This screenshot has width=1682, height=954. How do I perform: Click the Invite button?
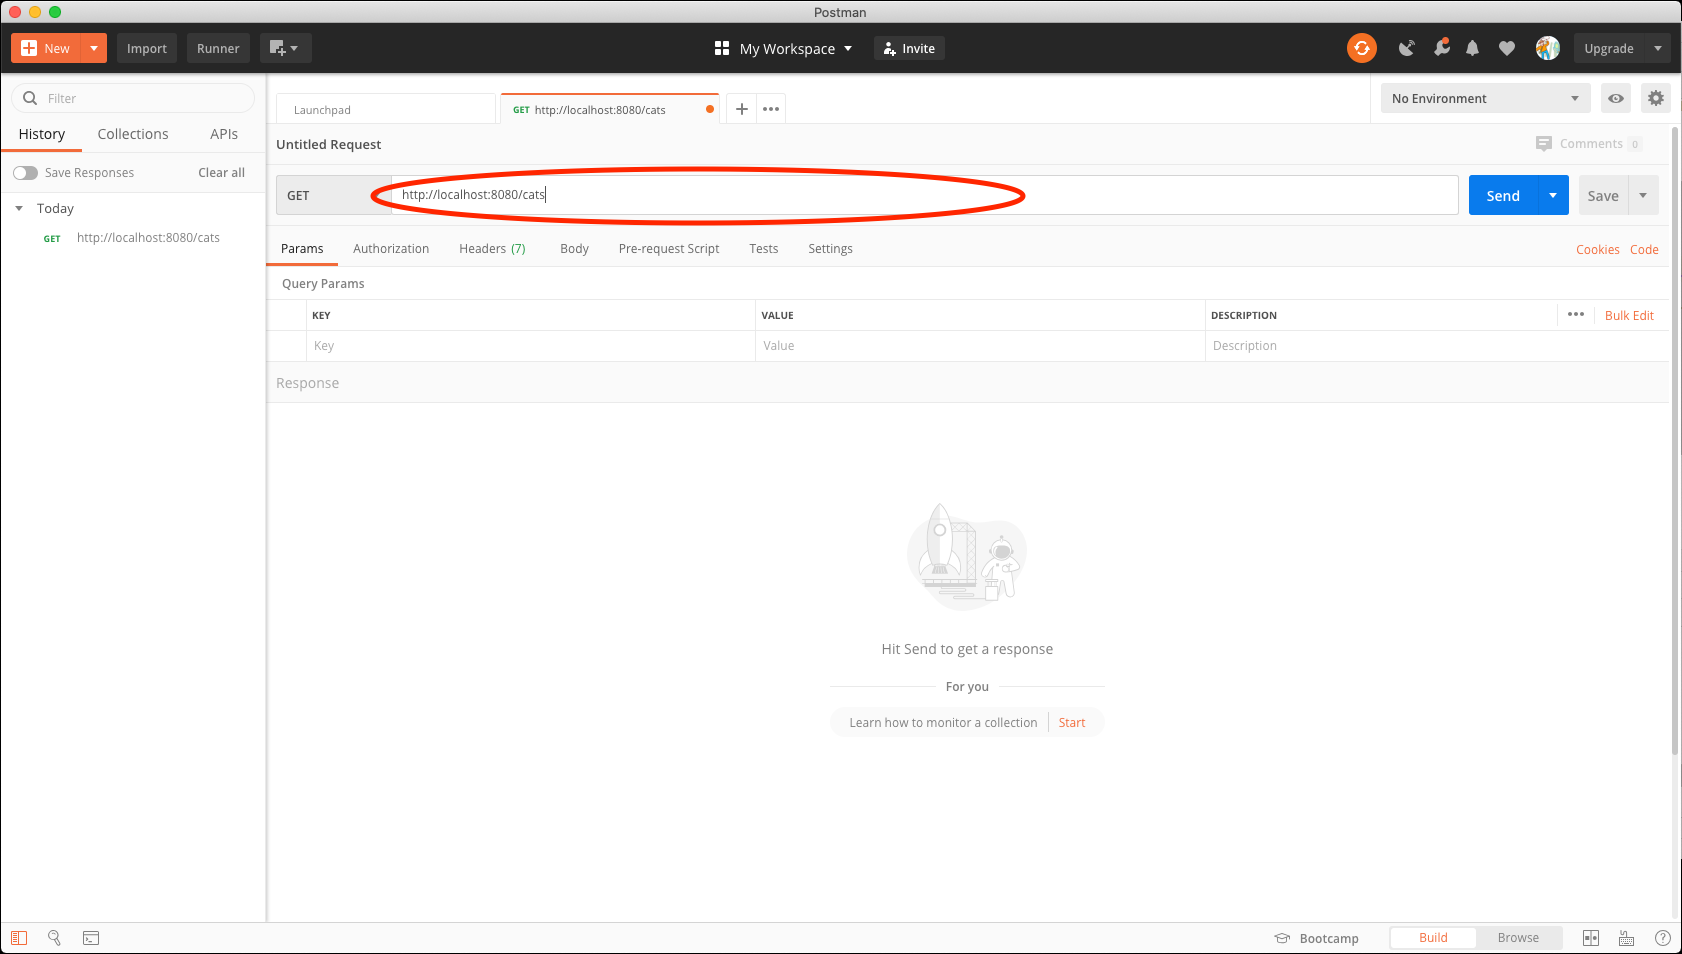point(909,48)
